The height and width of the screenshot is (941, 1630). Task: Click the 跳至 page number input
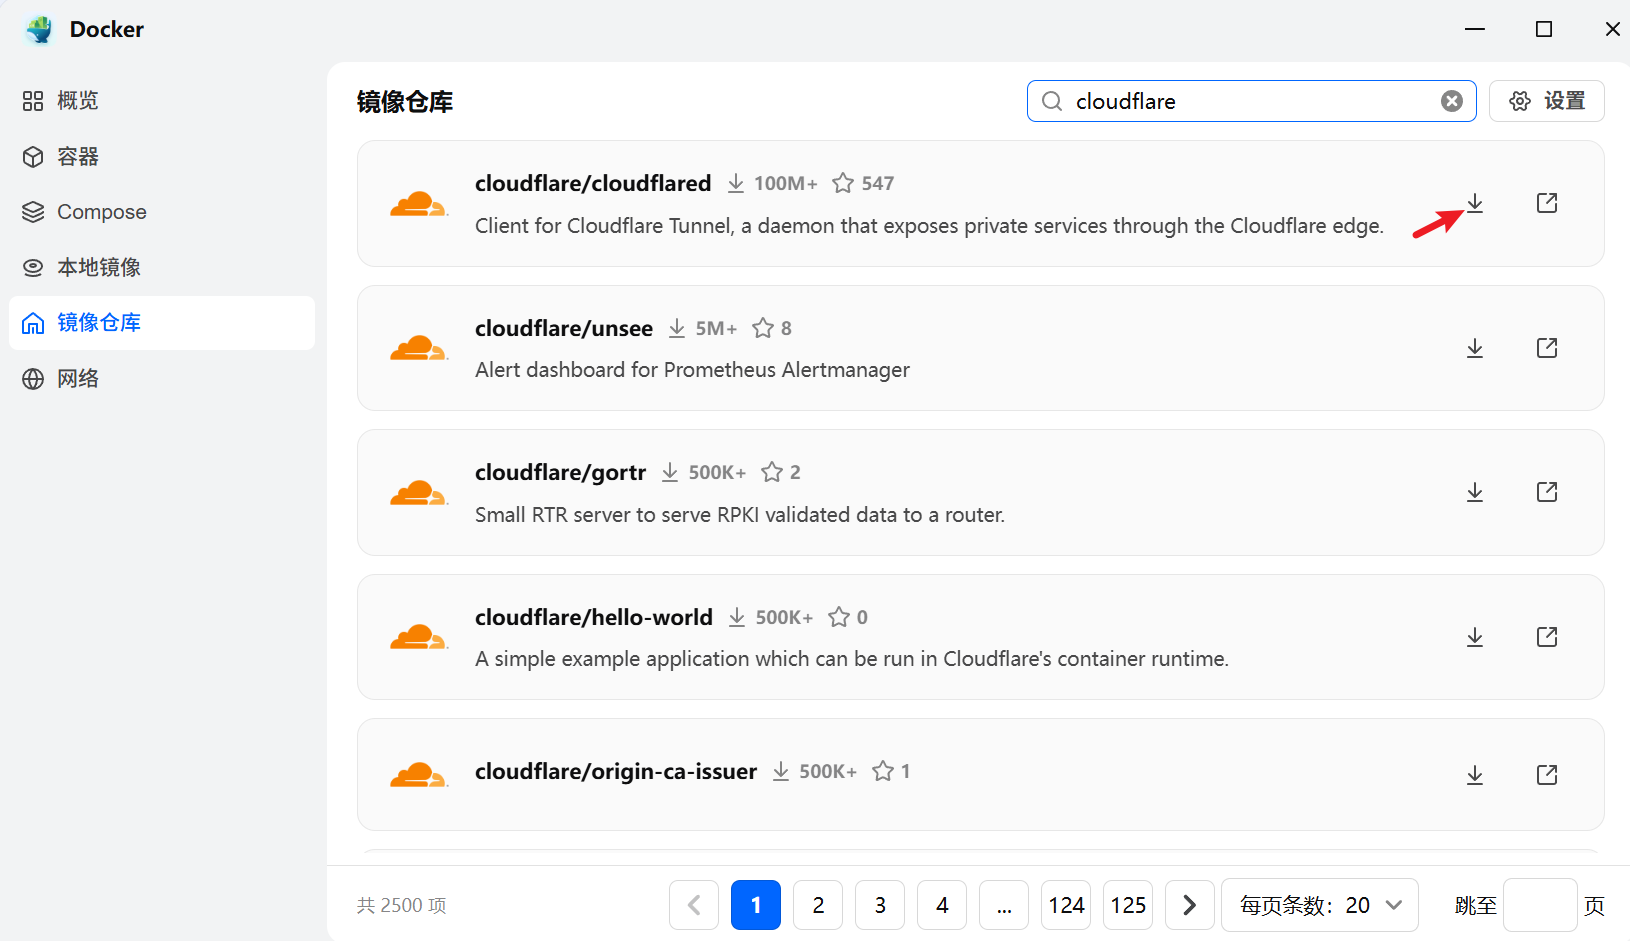[x=1540, y=905]
